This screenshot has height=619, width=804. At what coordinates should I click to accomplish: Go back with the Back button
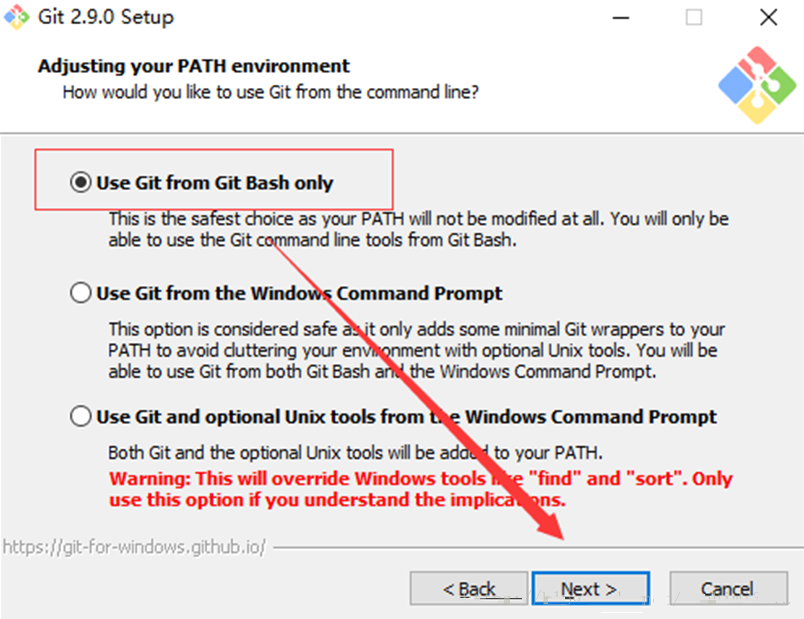pyautogui.click(x=469, y=589)
